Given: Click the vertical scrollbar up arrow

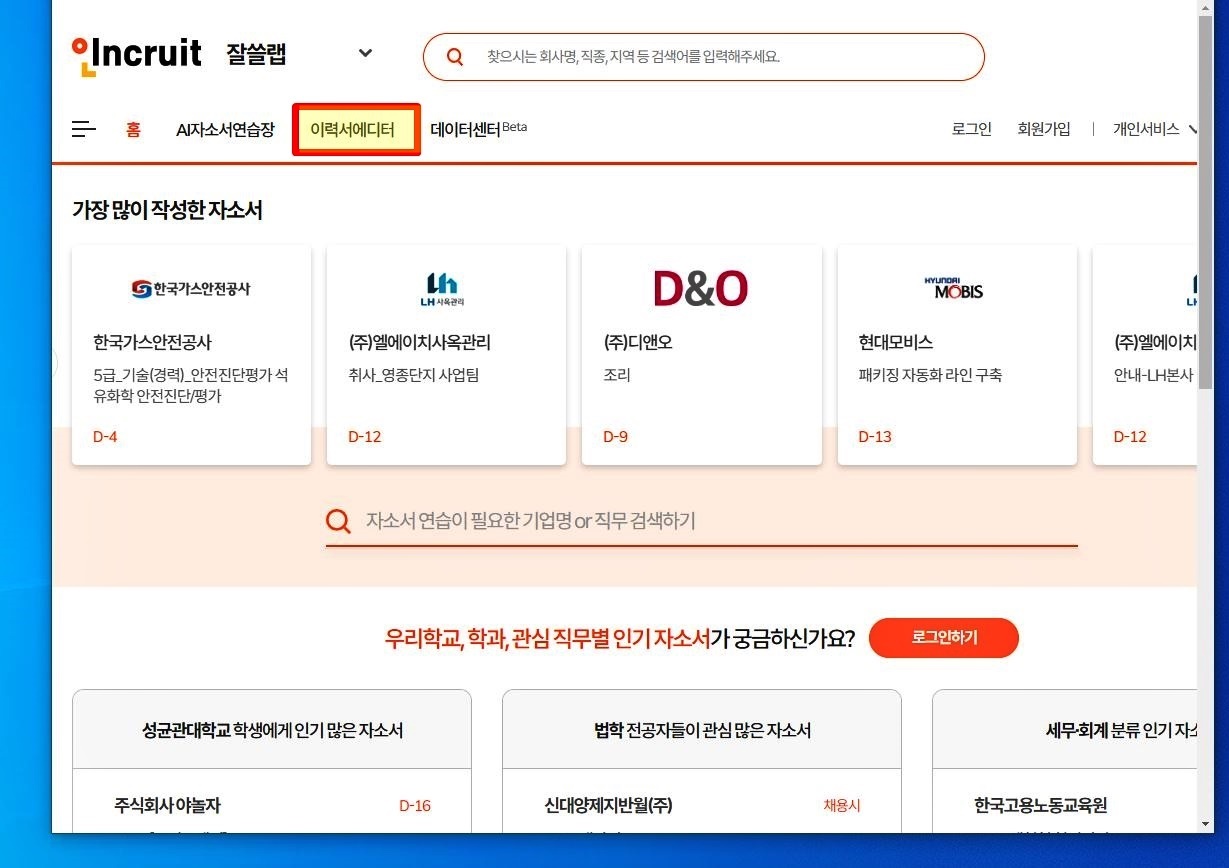Looking at the screenshot, I should [1206, 8].
